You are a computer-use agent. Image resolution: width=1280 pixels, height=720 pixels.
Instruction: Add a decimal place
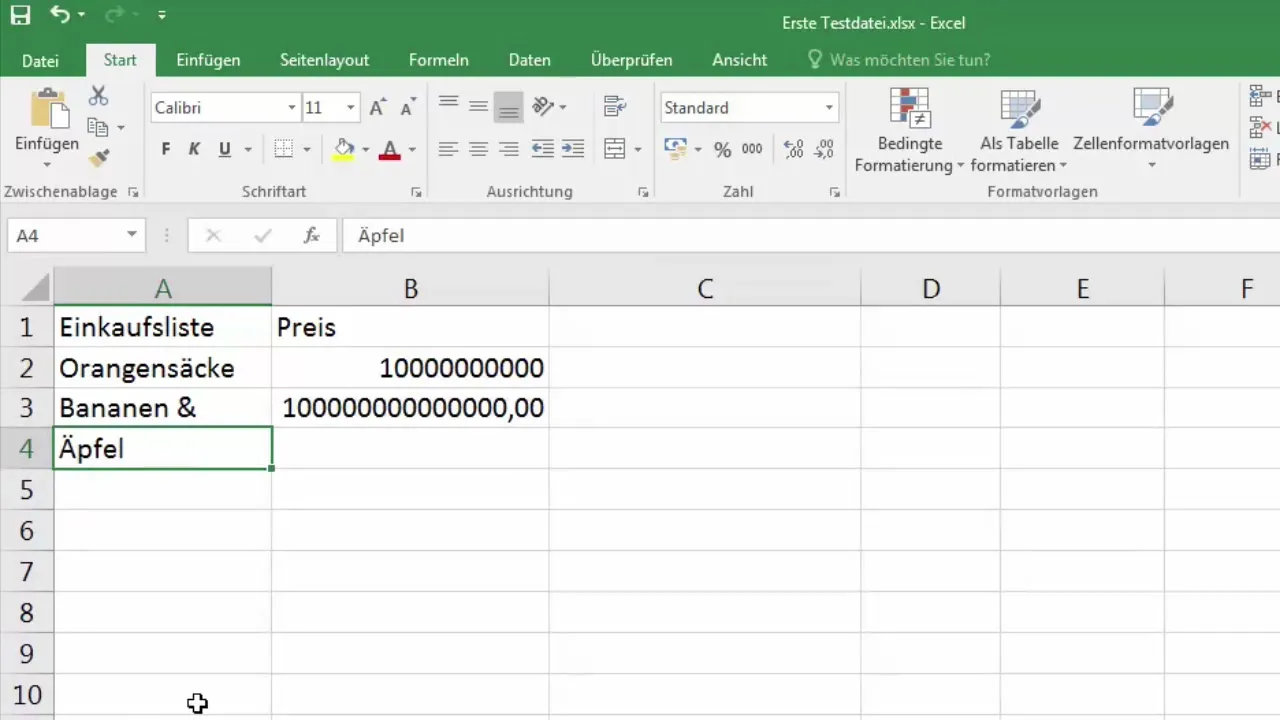click(x=794, y=149)
